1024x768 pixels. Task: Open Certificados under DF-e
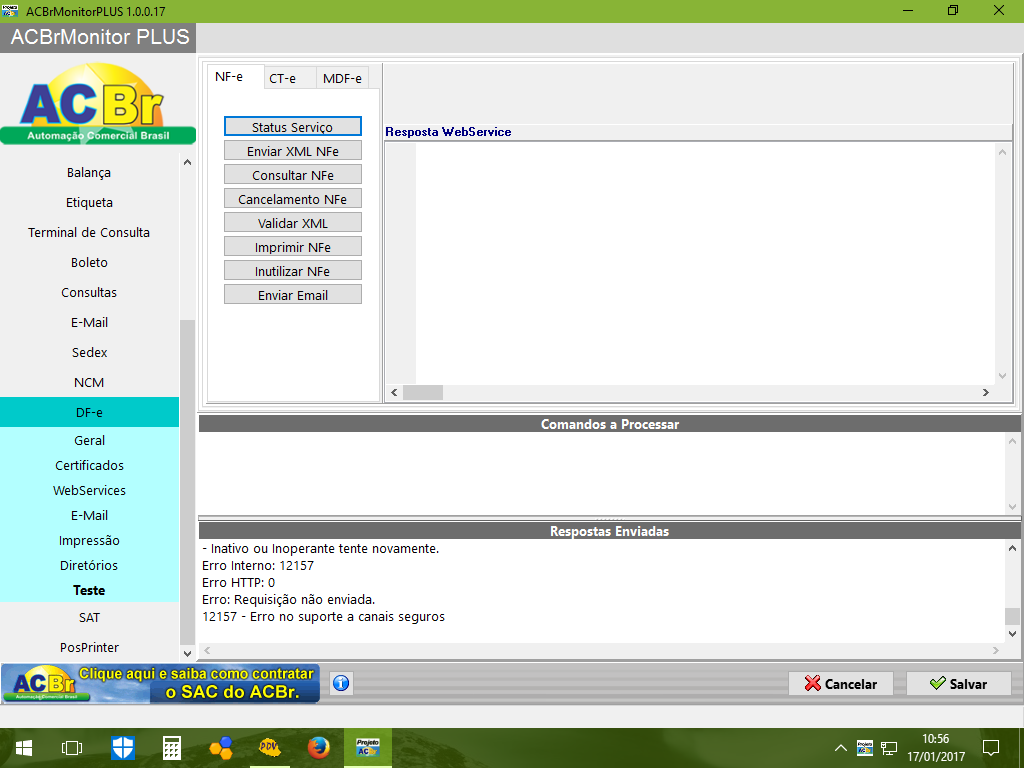[89, 466]
